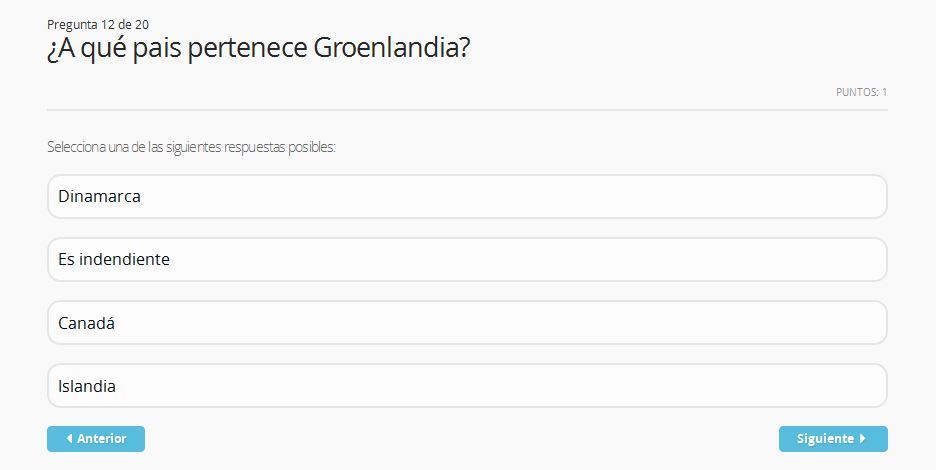Click the "Selecciona una de las siguientes" instruction text
The image size is (936, 470).
click(130, 147)
